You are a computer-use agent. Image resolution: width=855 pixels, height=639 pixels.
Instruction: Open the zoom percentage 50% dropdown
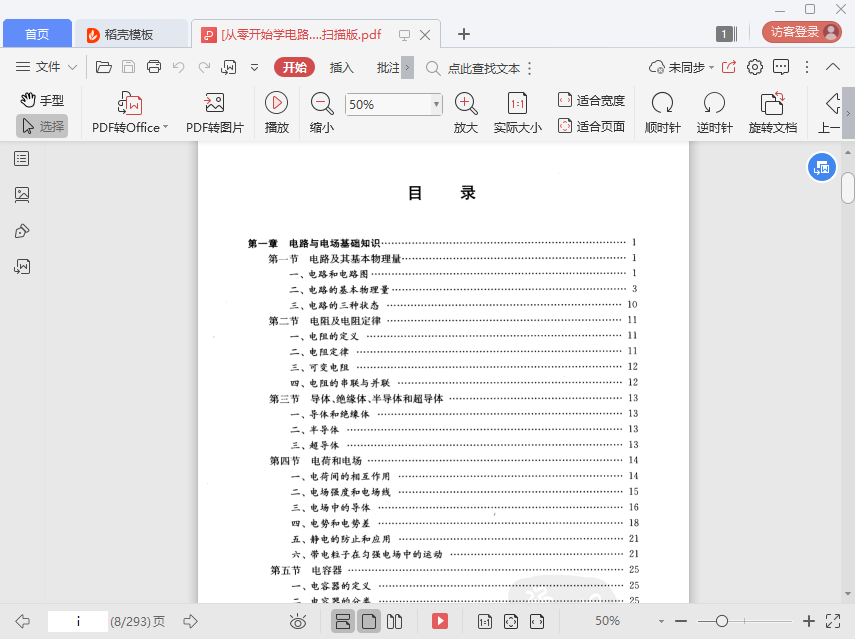[x=436, y=104]
